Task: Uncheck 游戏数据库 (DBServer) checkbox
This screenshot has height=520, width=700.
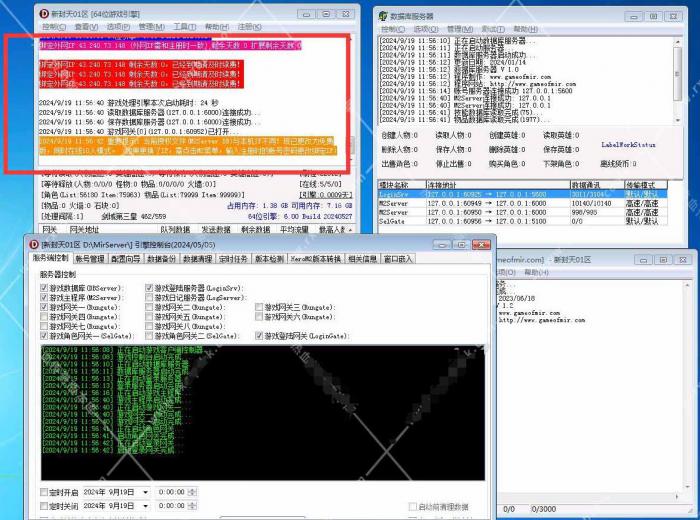Action: click(44, 288)
